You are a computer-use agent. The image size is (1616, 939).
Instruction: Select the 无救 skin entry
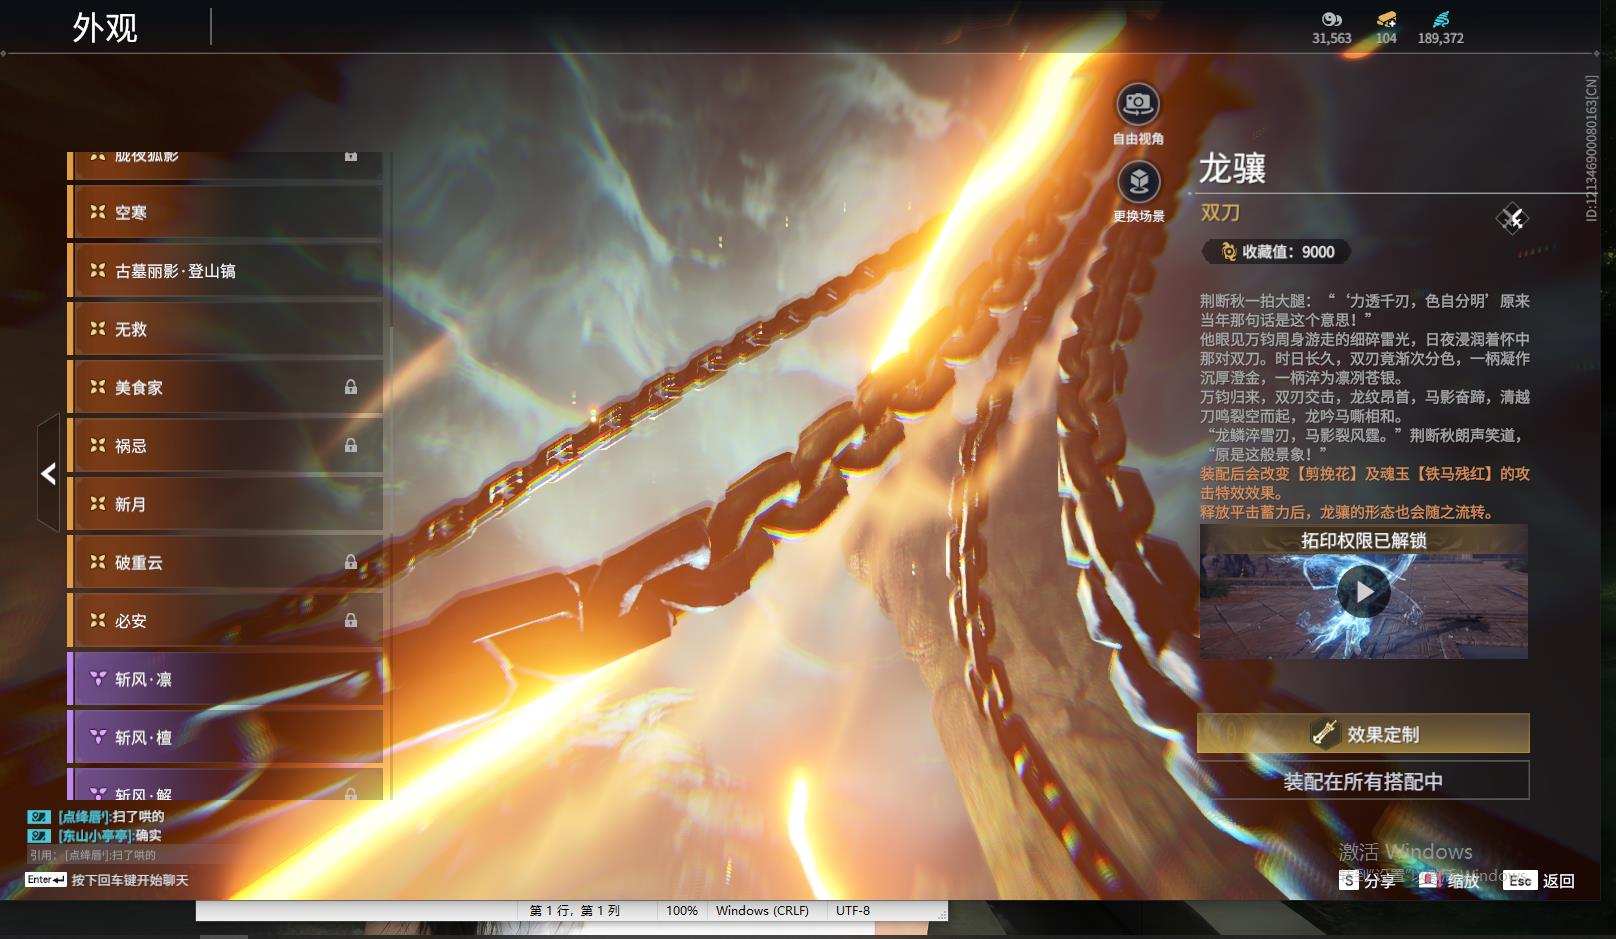click(x=225, y=329)
